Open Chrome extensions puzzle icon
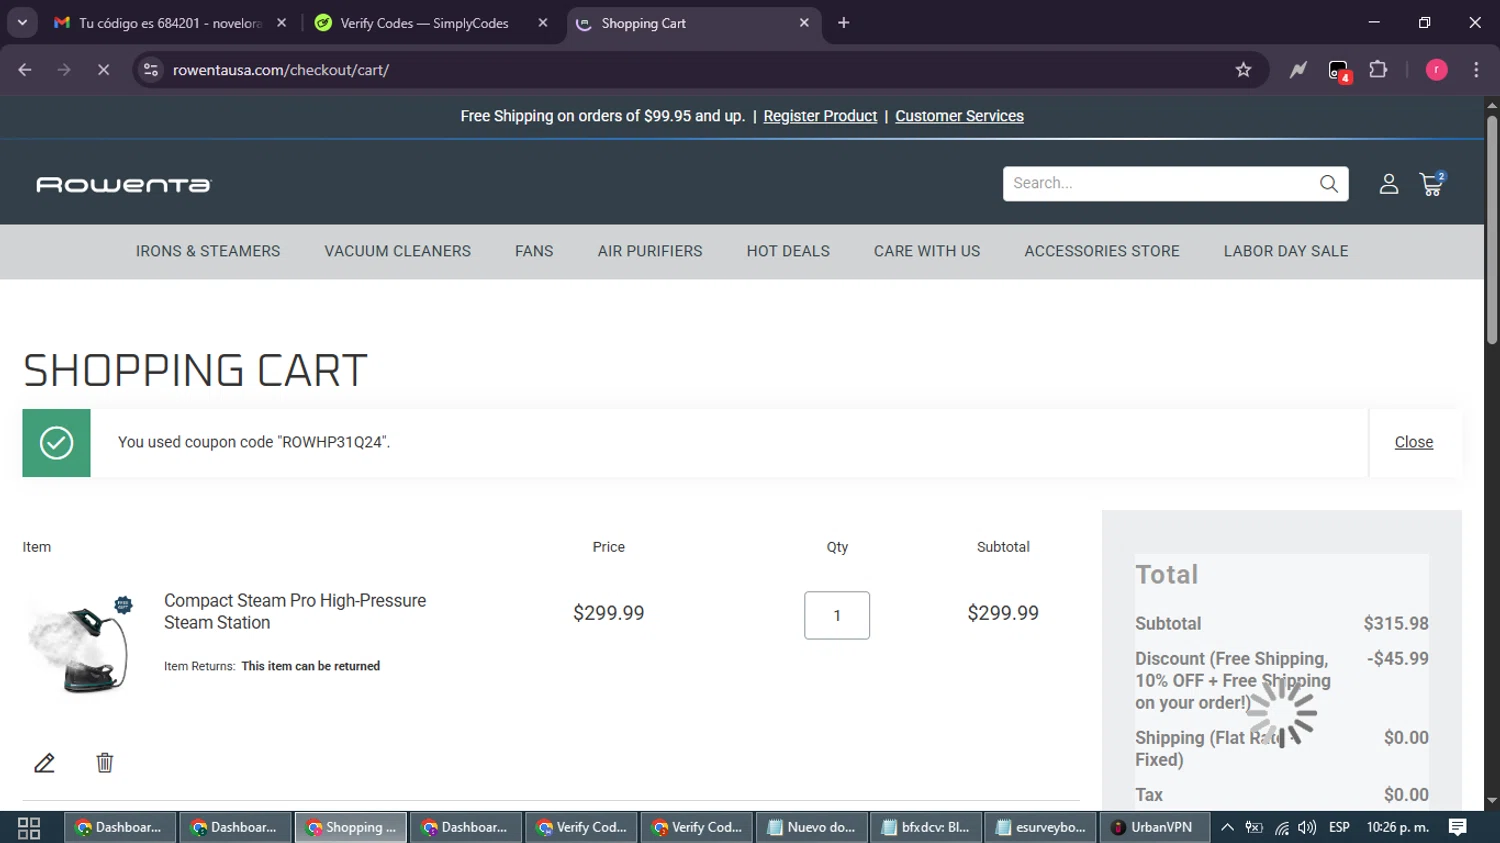 point(1378,70)
